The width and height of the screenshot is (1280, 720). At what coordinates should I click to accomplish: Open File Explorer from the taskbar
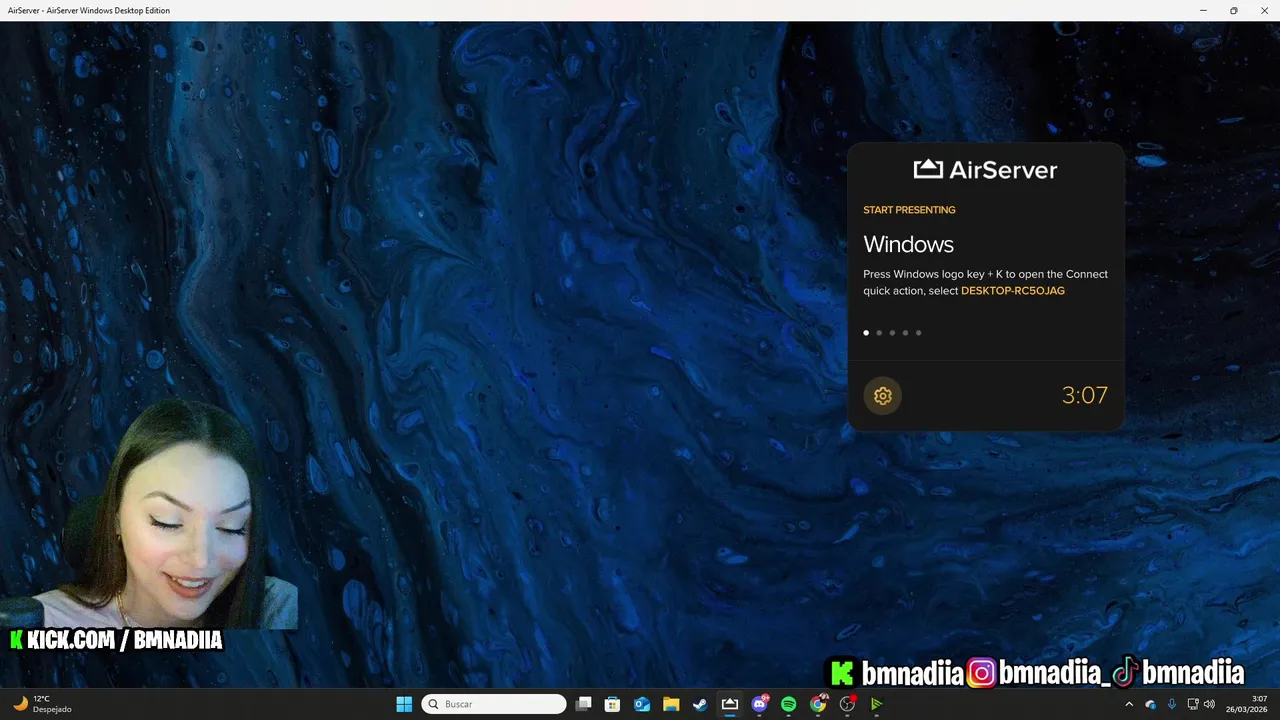[x=671, y=704]
